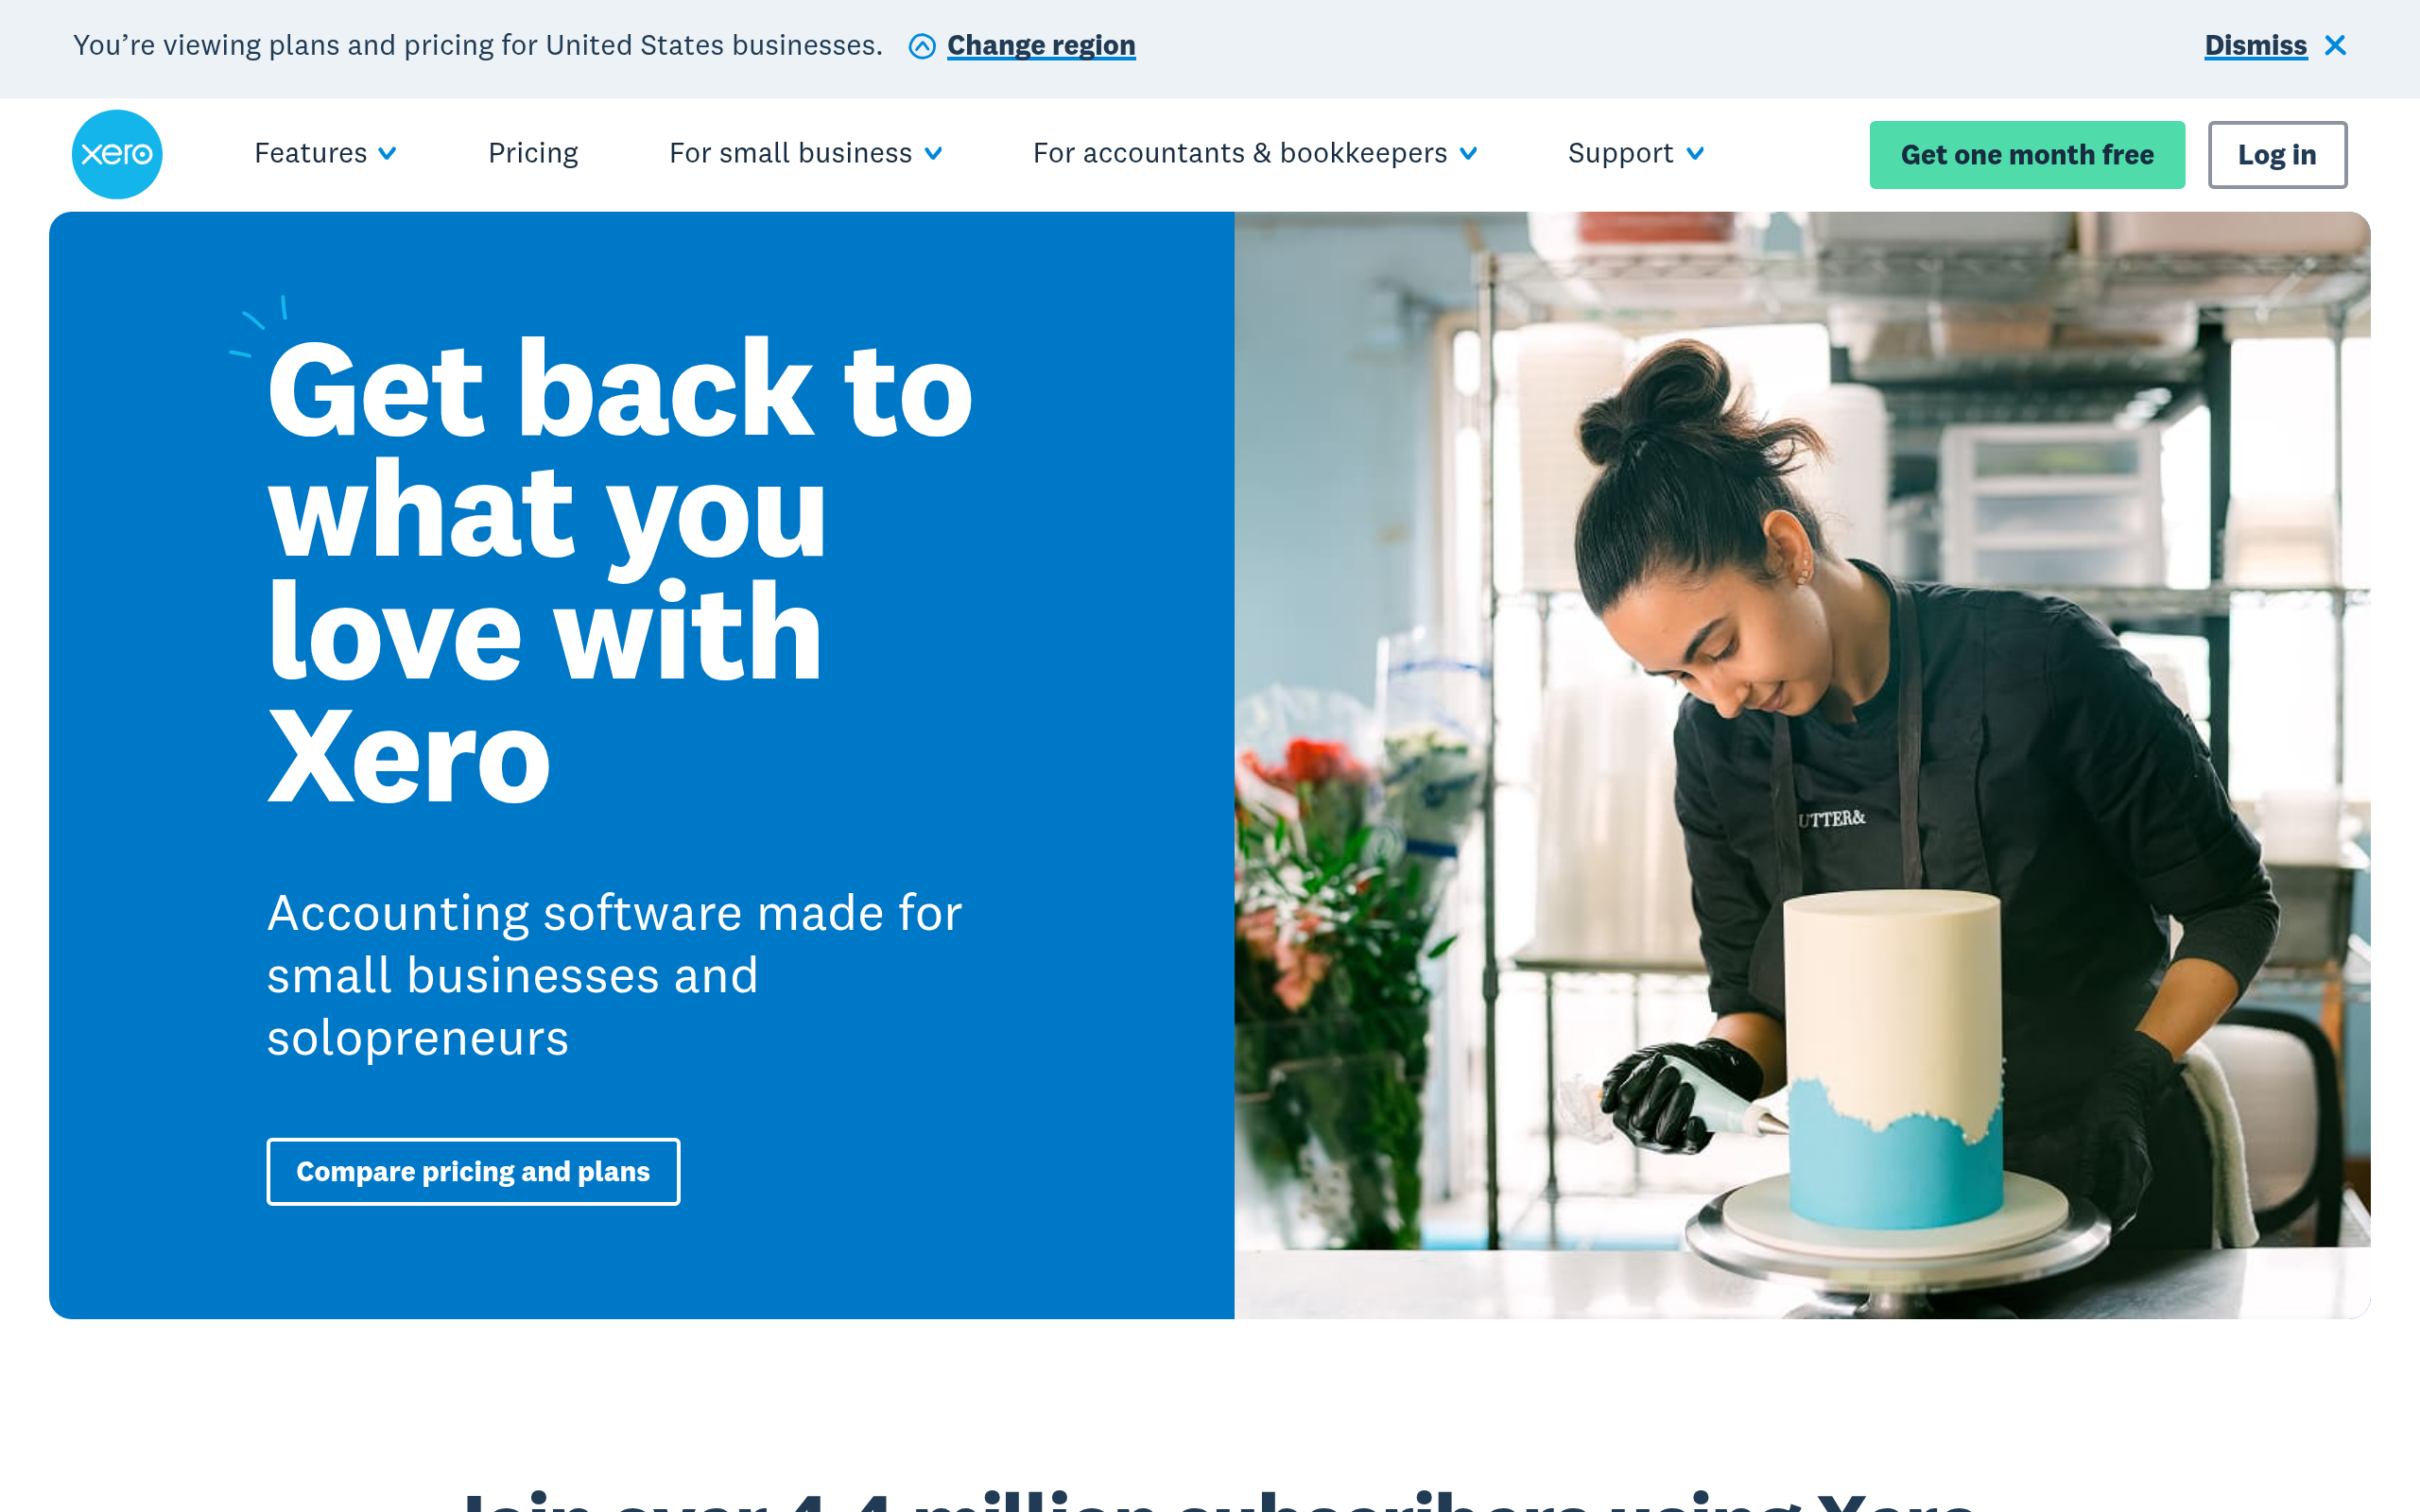Click the Log in button
The image size is (2420, 1512).
(2277, 155)
